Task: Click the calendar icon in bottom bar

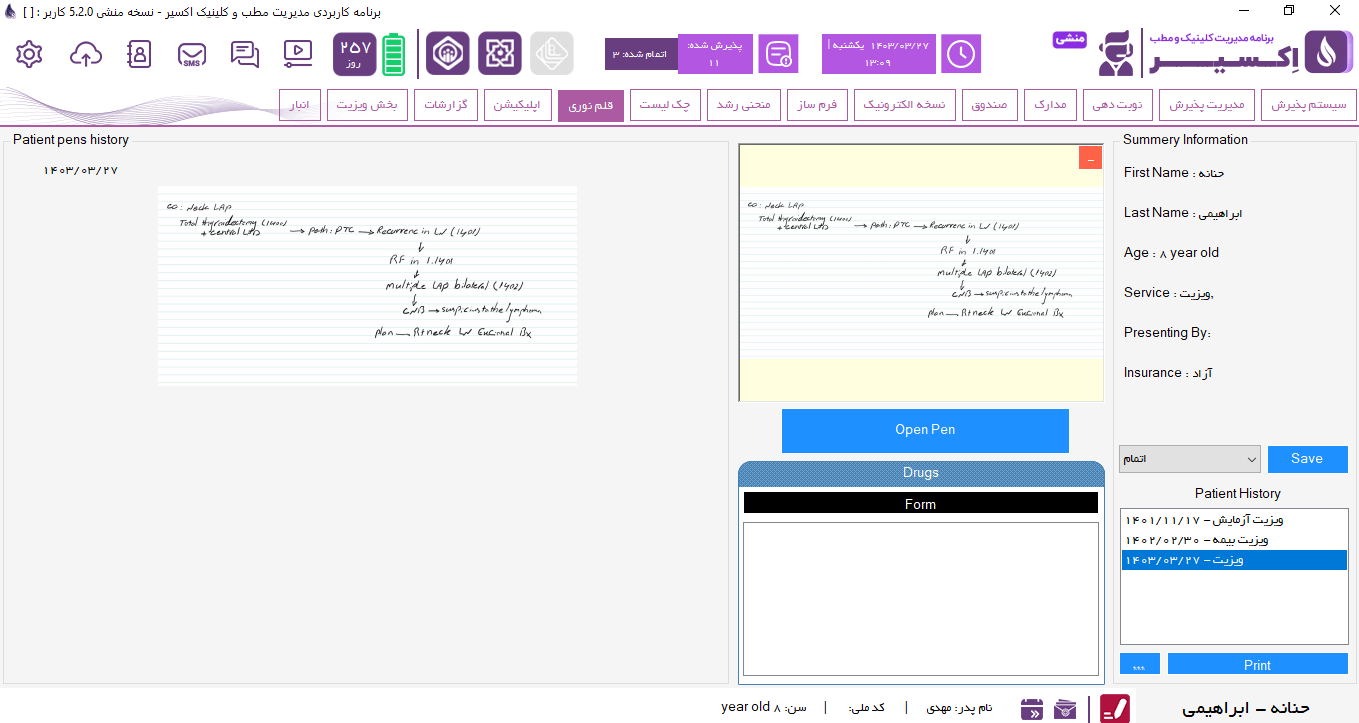Action: pos(1032,709)
